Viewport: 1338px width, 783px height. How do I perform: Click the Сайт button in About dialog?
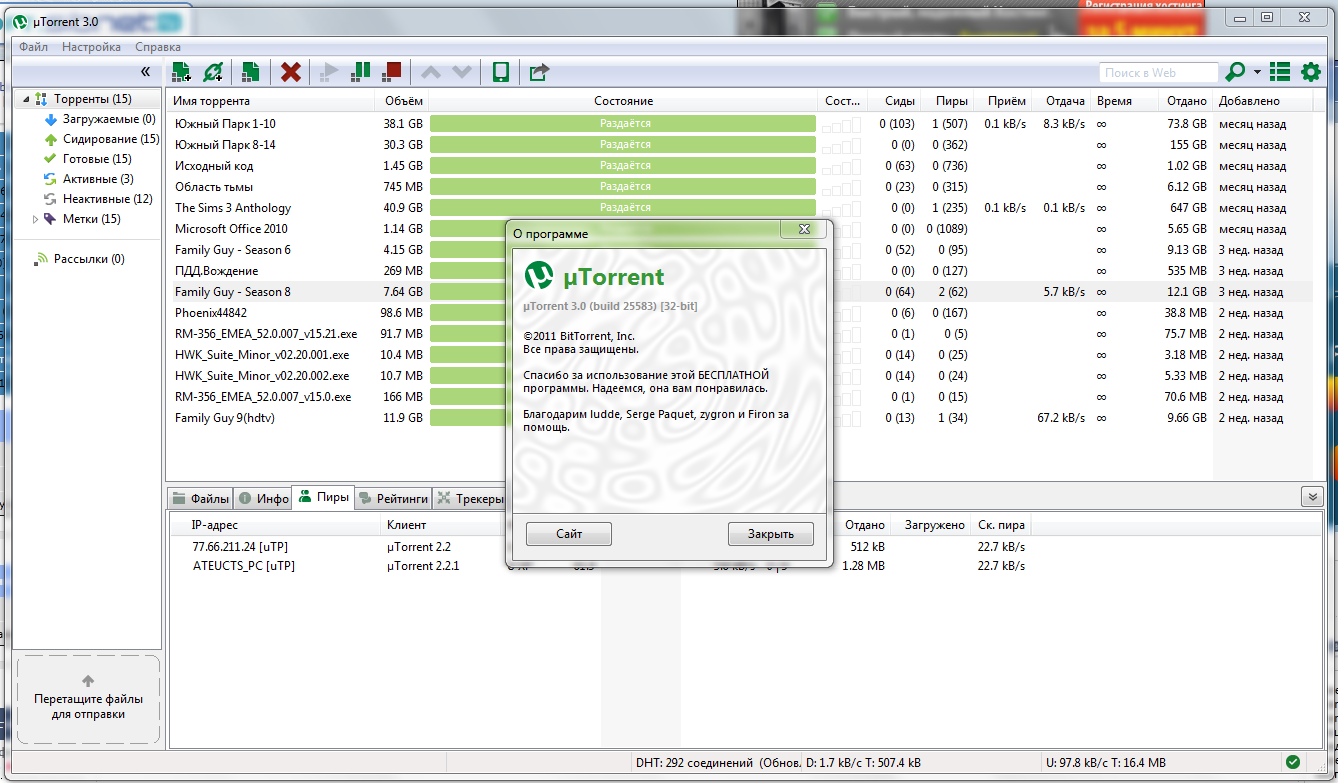tap(569, 534)
